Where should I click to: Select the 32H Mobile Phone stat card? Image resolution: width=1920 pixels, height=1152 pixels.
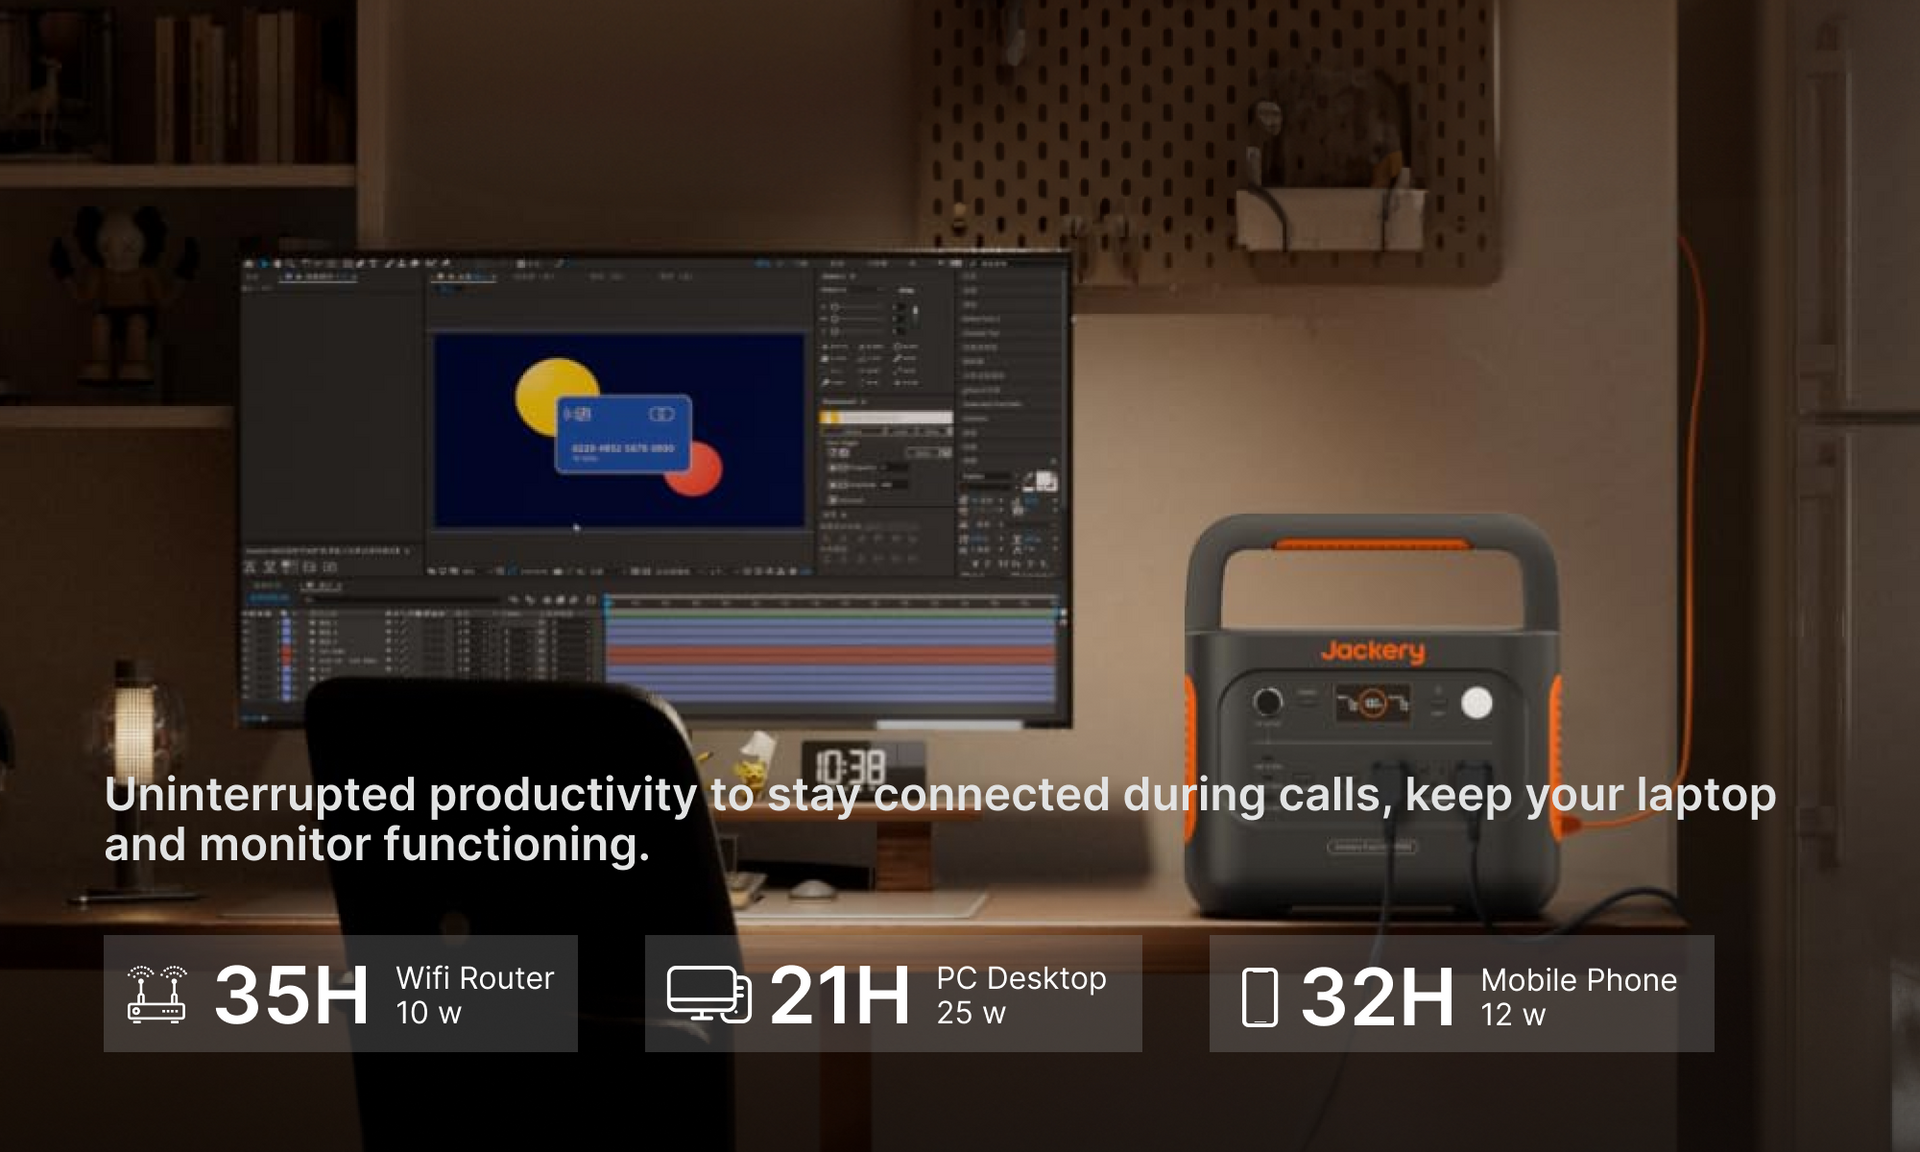(x=1460, y=993)
